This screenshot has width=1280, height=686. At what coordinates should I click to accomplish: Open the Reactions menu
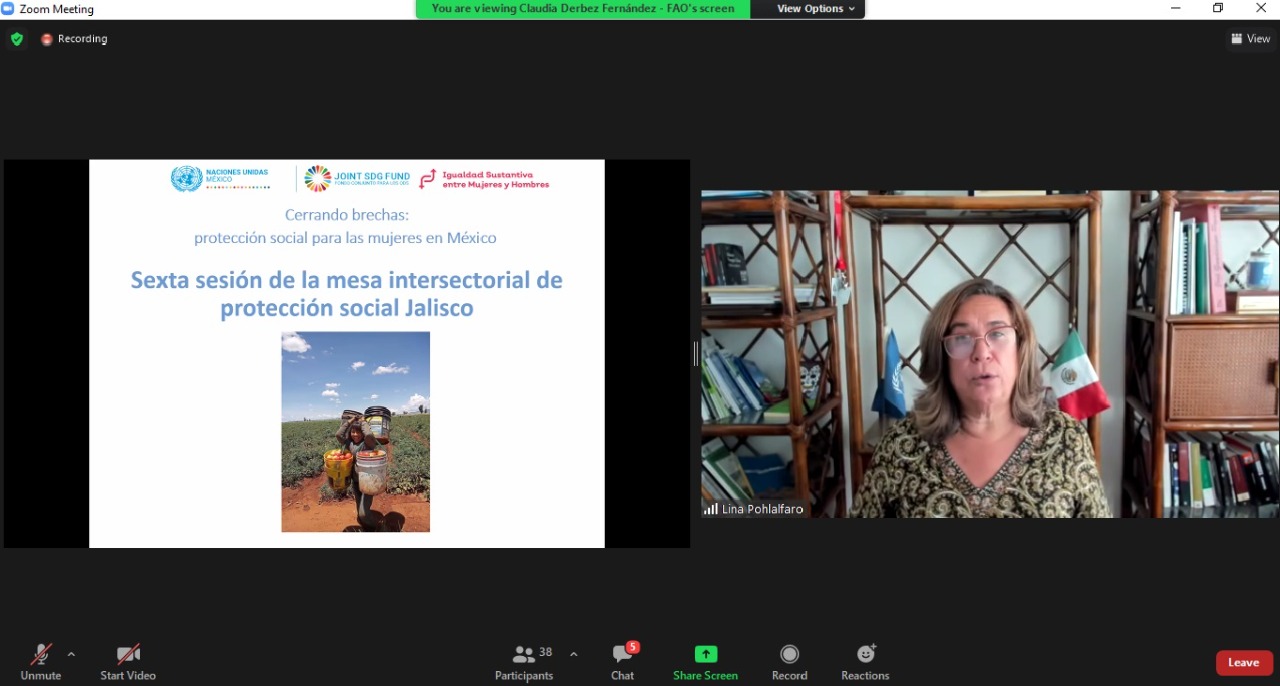pos(865,662)
